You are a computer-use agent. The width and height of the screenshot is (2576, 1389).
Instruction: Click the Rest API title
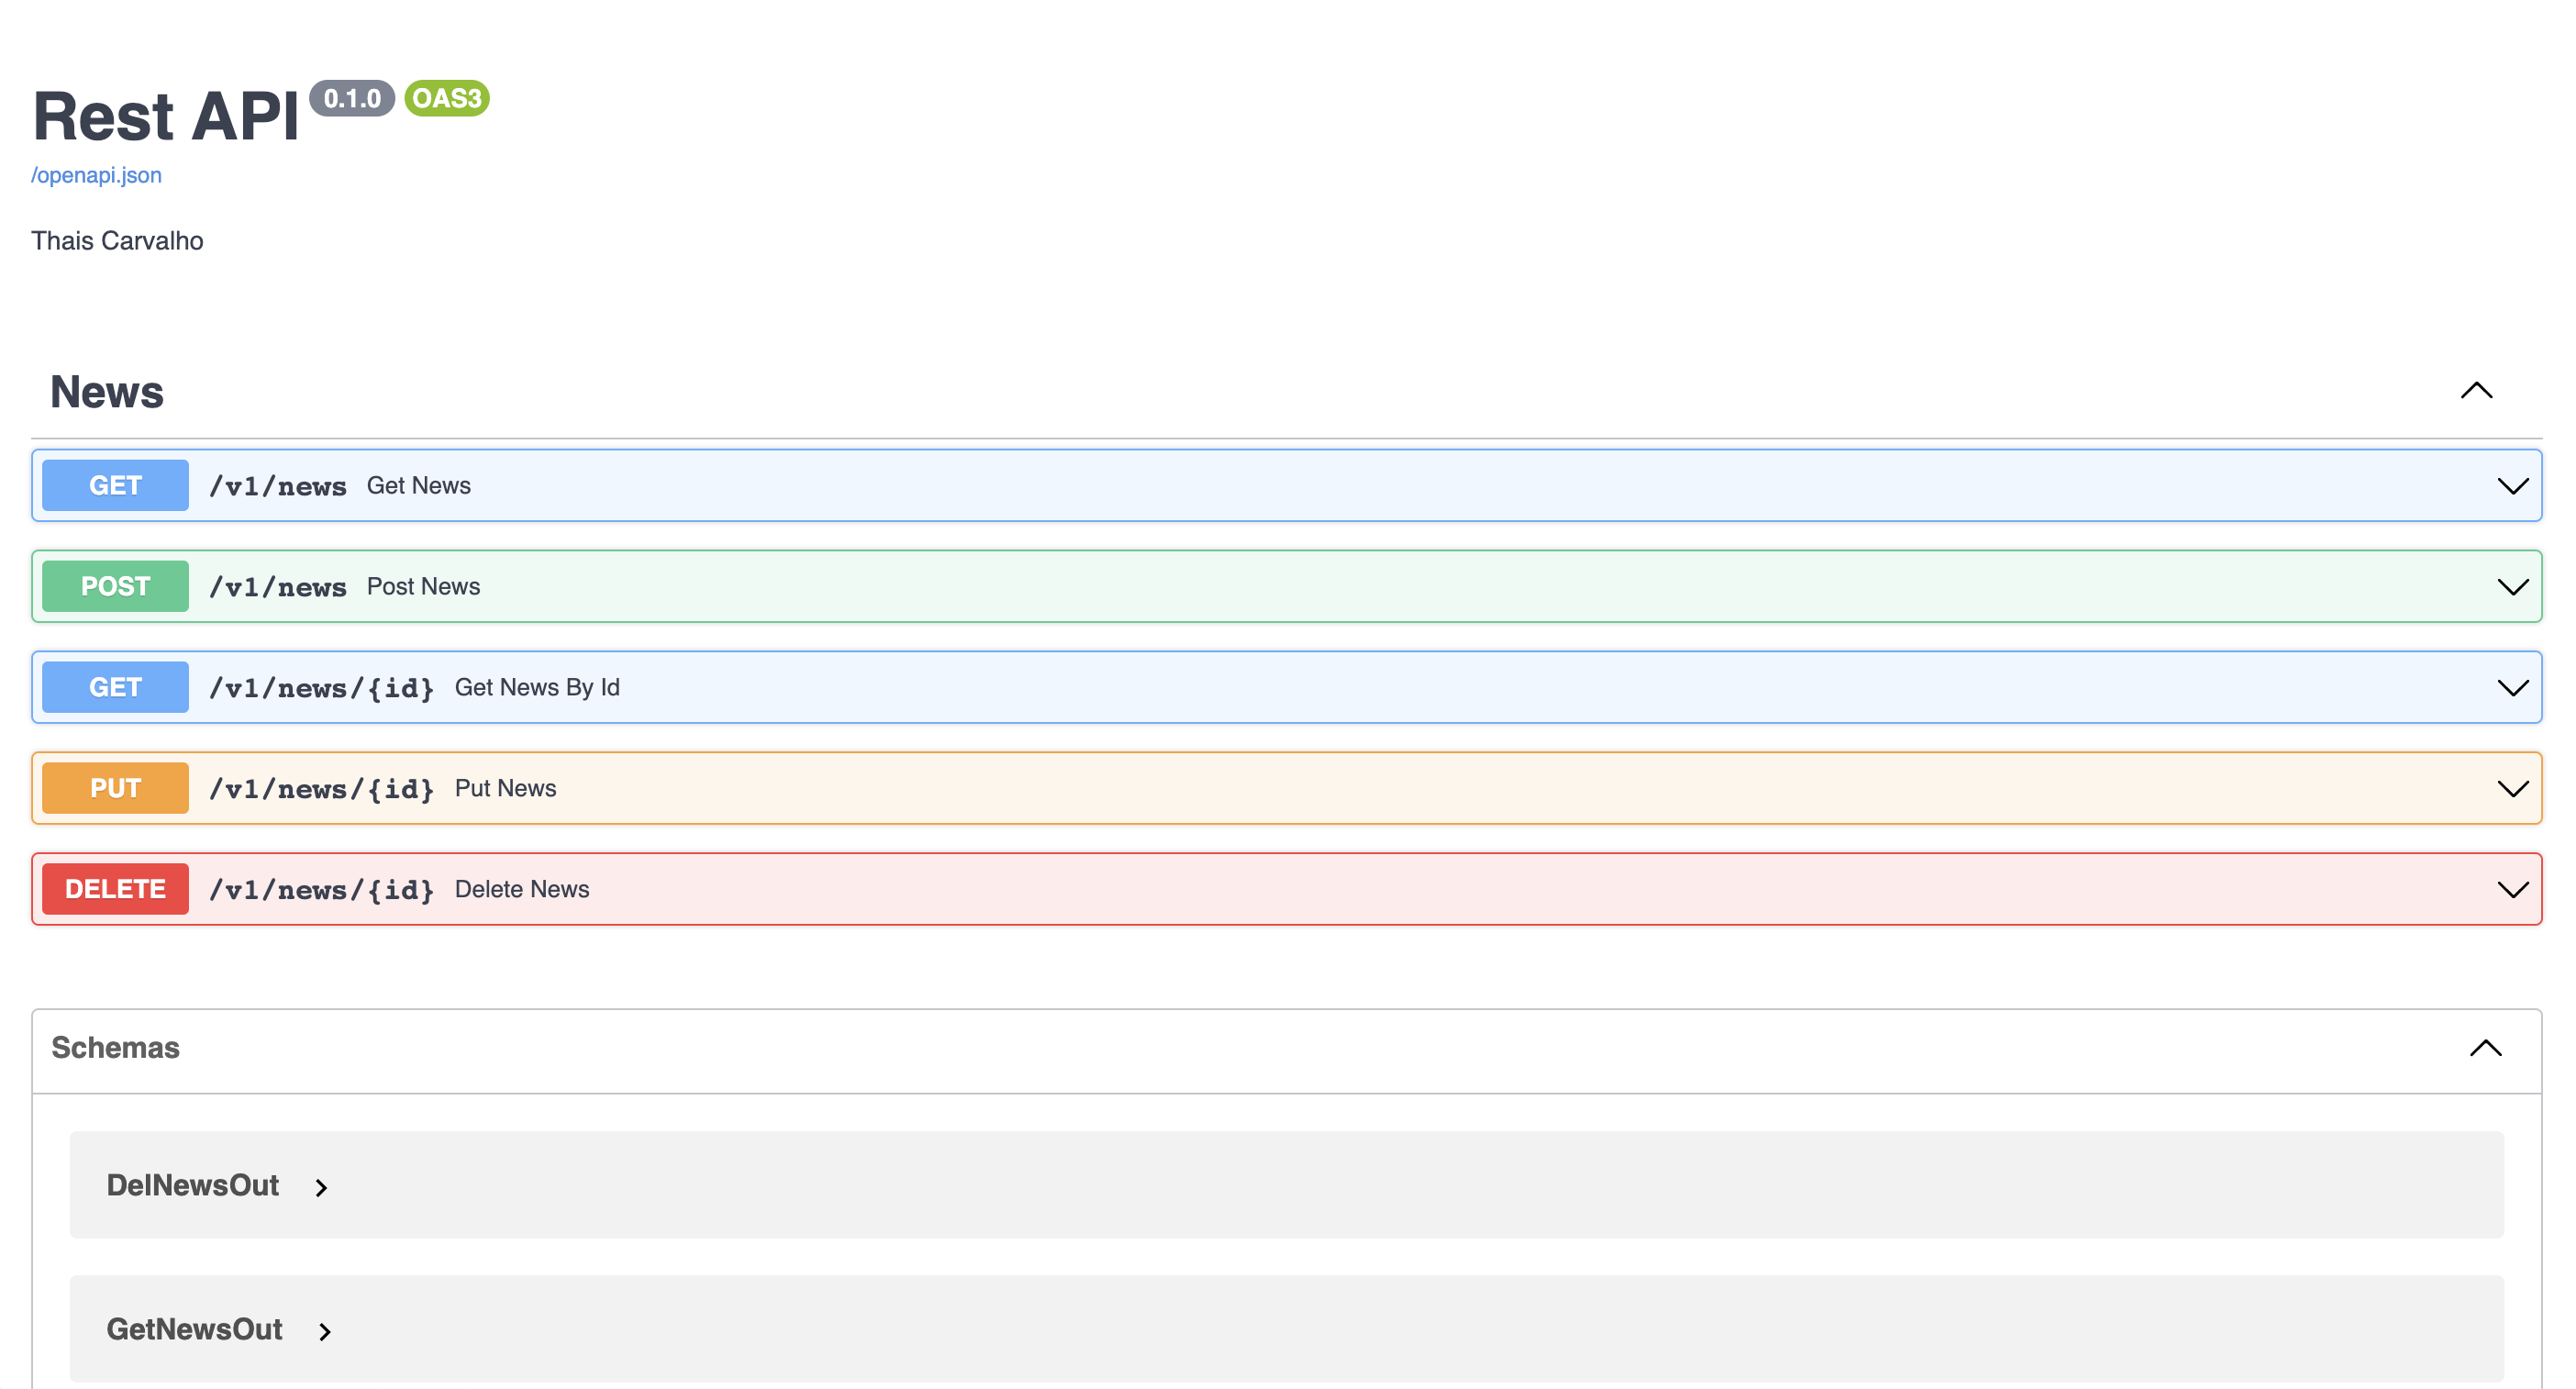click(166, 116)
